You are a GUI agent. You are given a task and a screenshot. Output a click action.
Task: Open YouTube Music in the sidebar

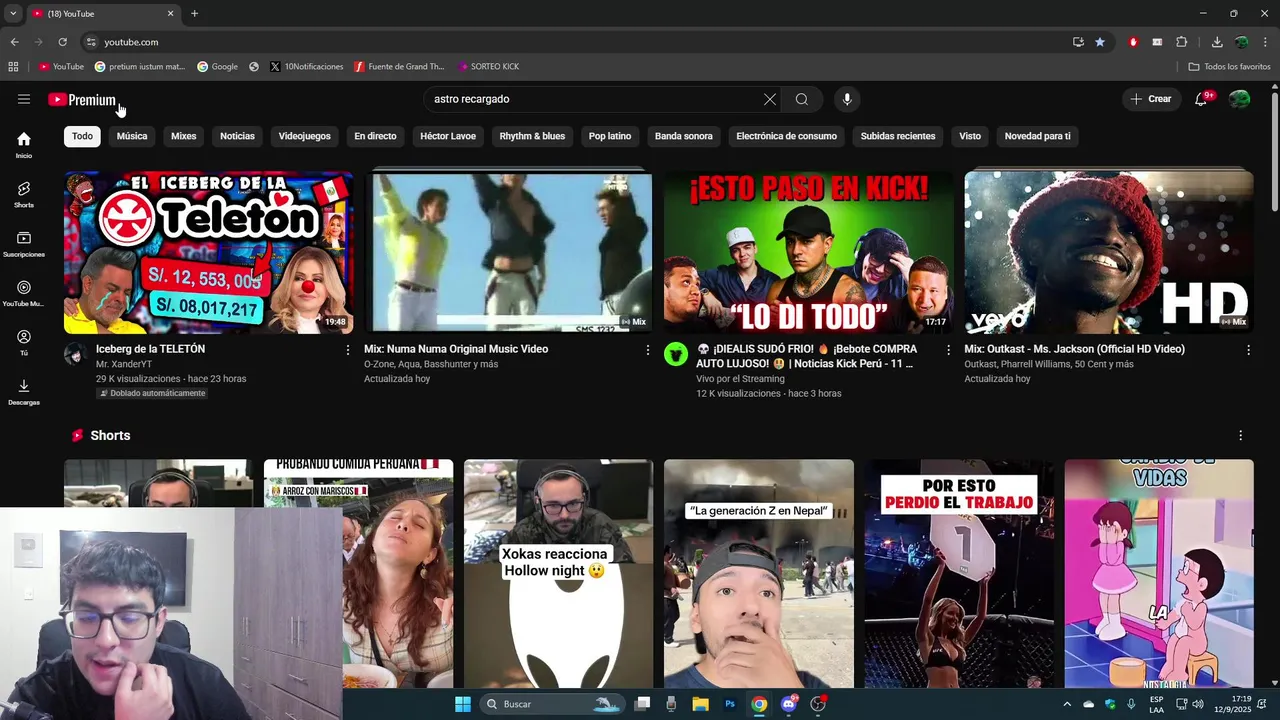pos(24,293)
